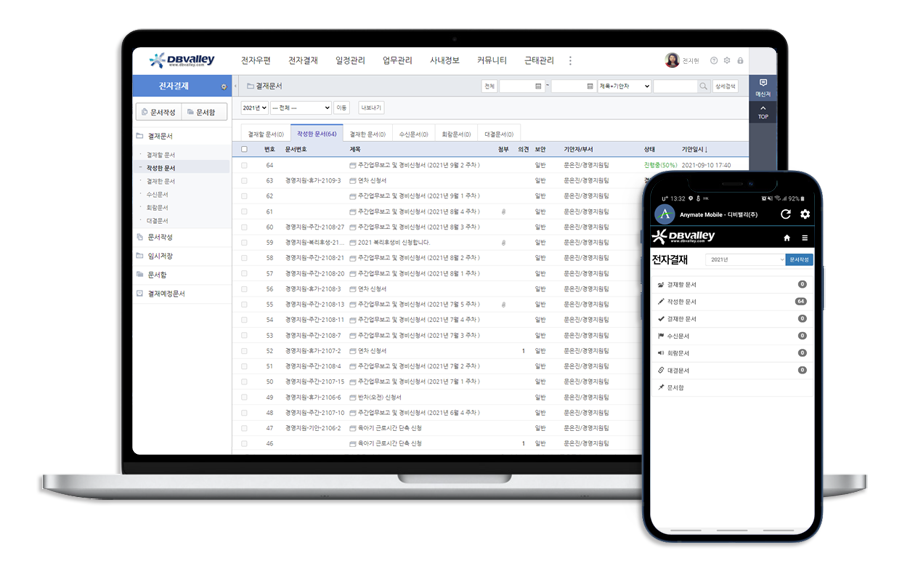The image size is (910, 569).
Task: Sort by the 기안일시 column header
Action: [694, 149]
